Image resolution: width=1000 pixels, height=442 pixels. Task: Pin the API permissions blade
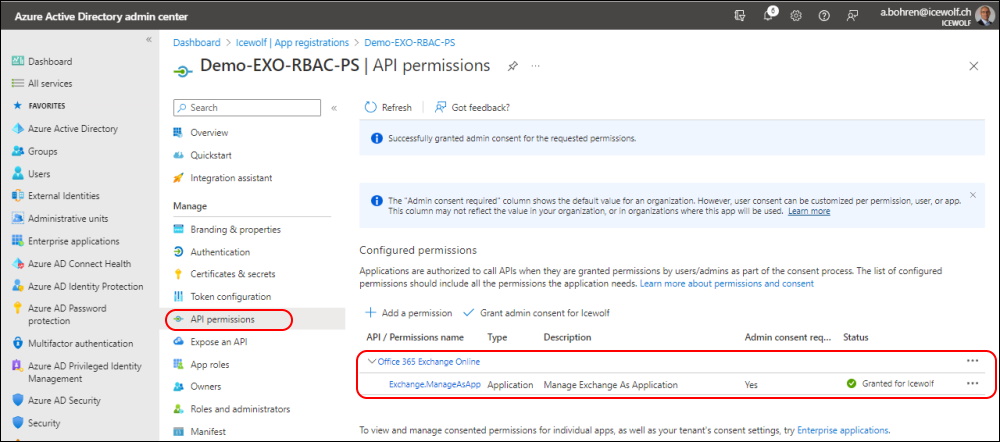pos(513,66)
